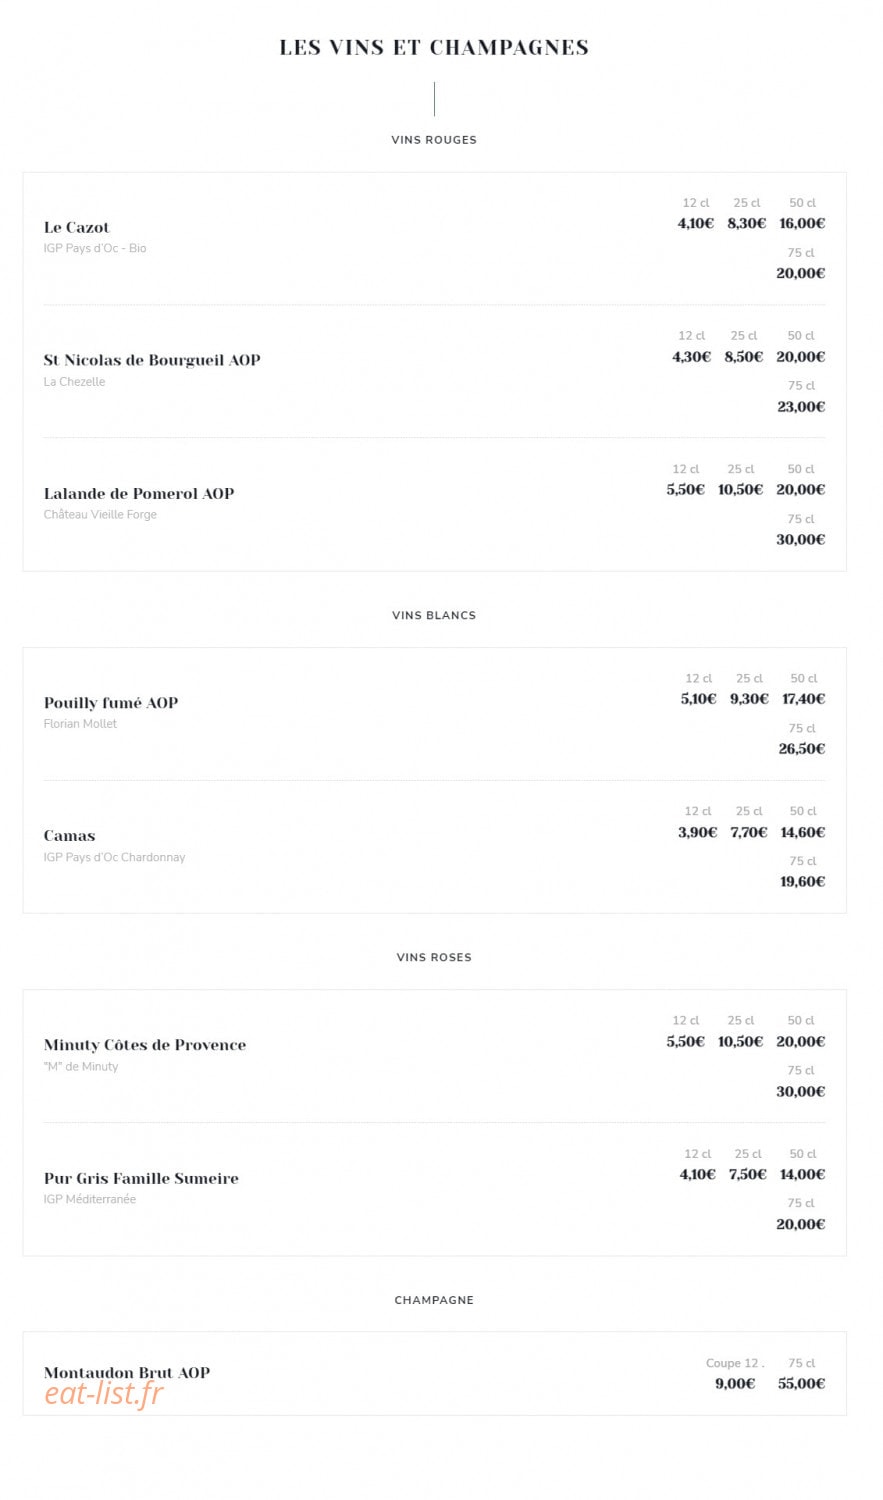The height and width of the screenshot is (1500, 883).
Task: Click the Champagne section label
Action: coord(434,1300)
